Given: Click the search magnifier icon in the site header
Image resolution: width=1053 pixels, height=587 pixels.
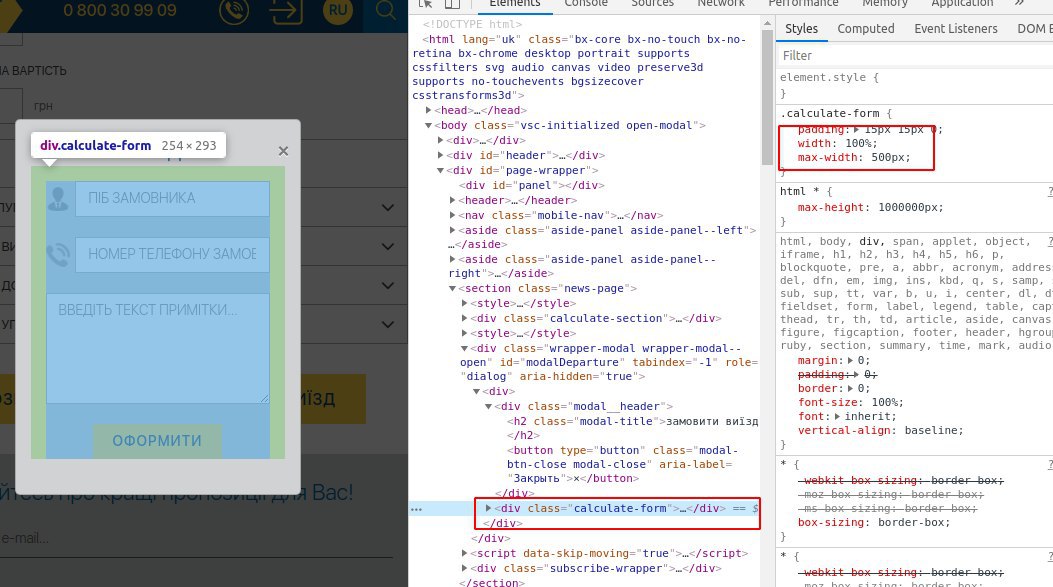Looking at the screenshot, I should tap(385, 10).
